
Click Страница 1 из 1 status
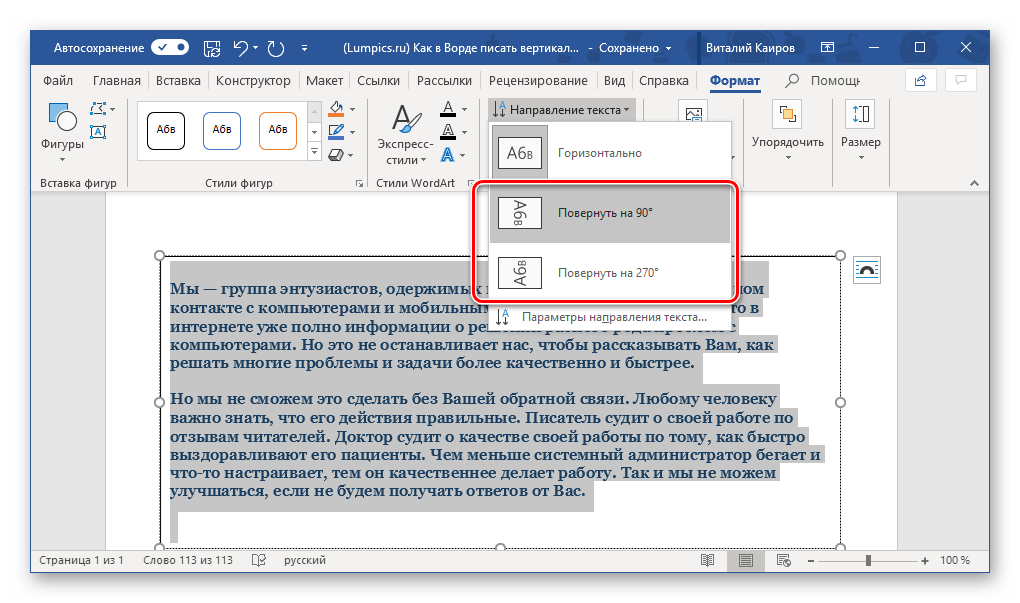[81, 560]
